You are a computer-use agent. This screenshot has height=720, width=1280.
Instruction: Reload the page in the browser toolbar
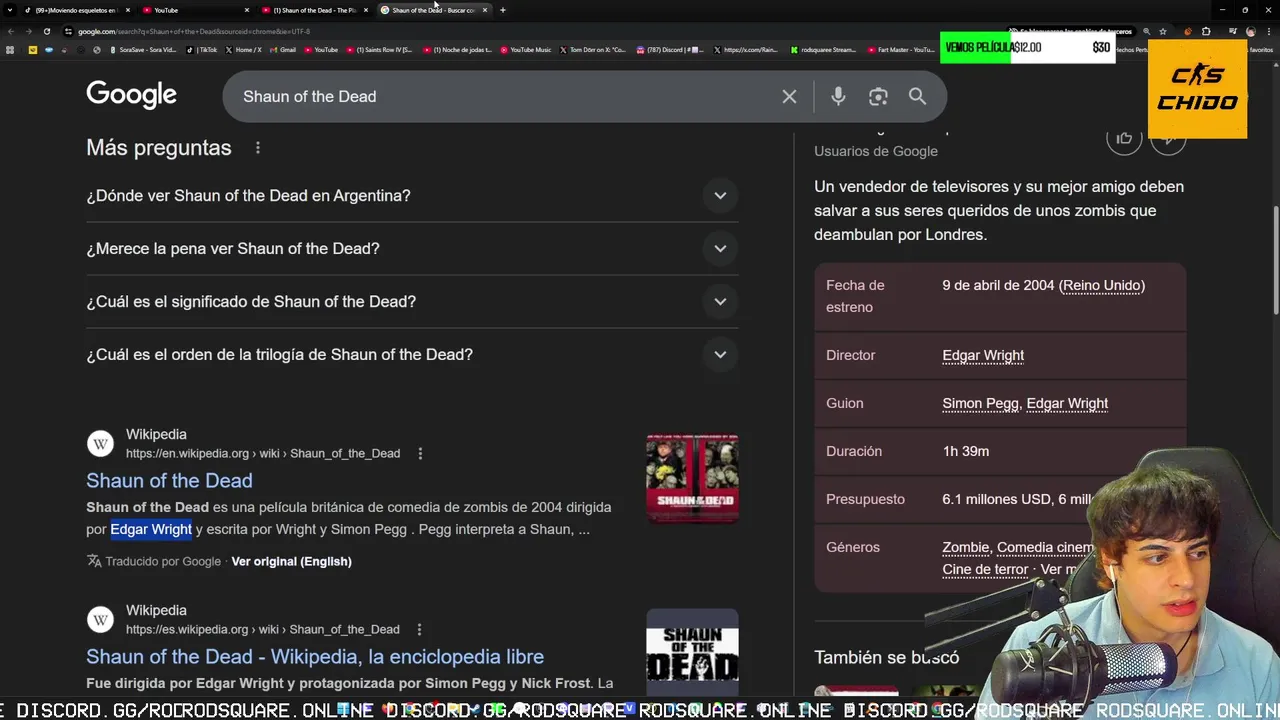(x=46, y=31)
